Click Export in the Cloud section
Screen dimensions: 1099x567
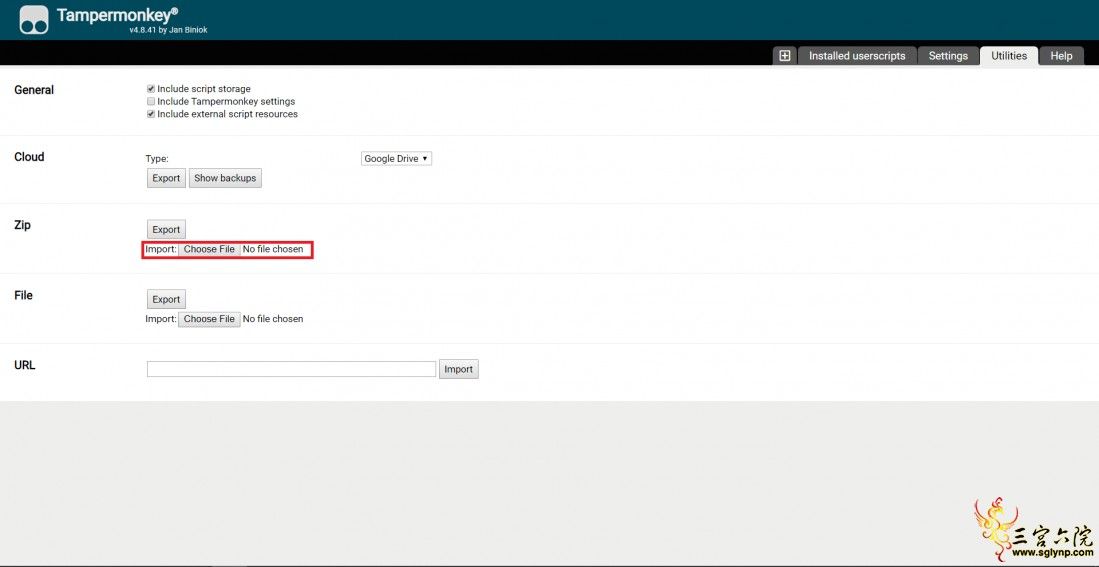166,178
